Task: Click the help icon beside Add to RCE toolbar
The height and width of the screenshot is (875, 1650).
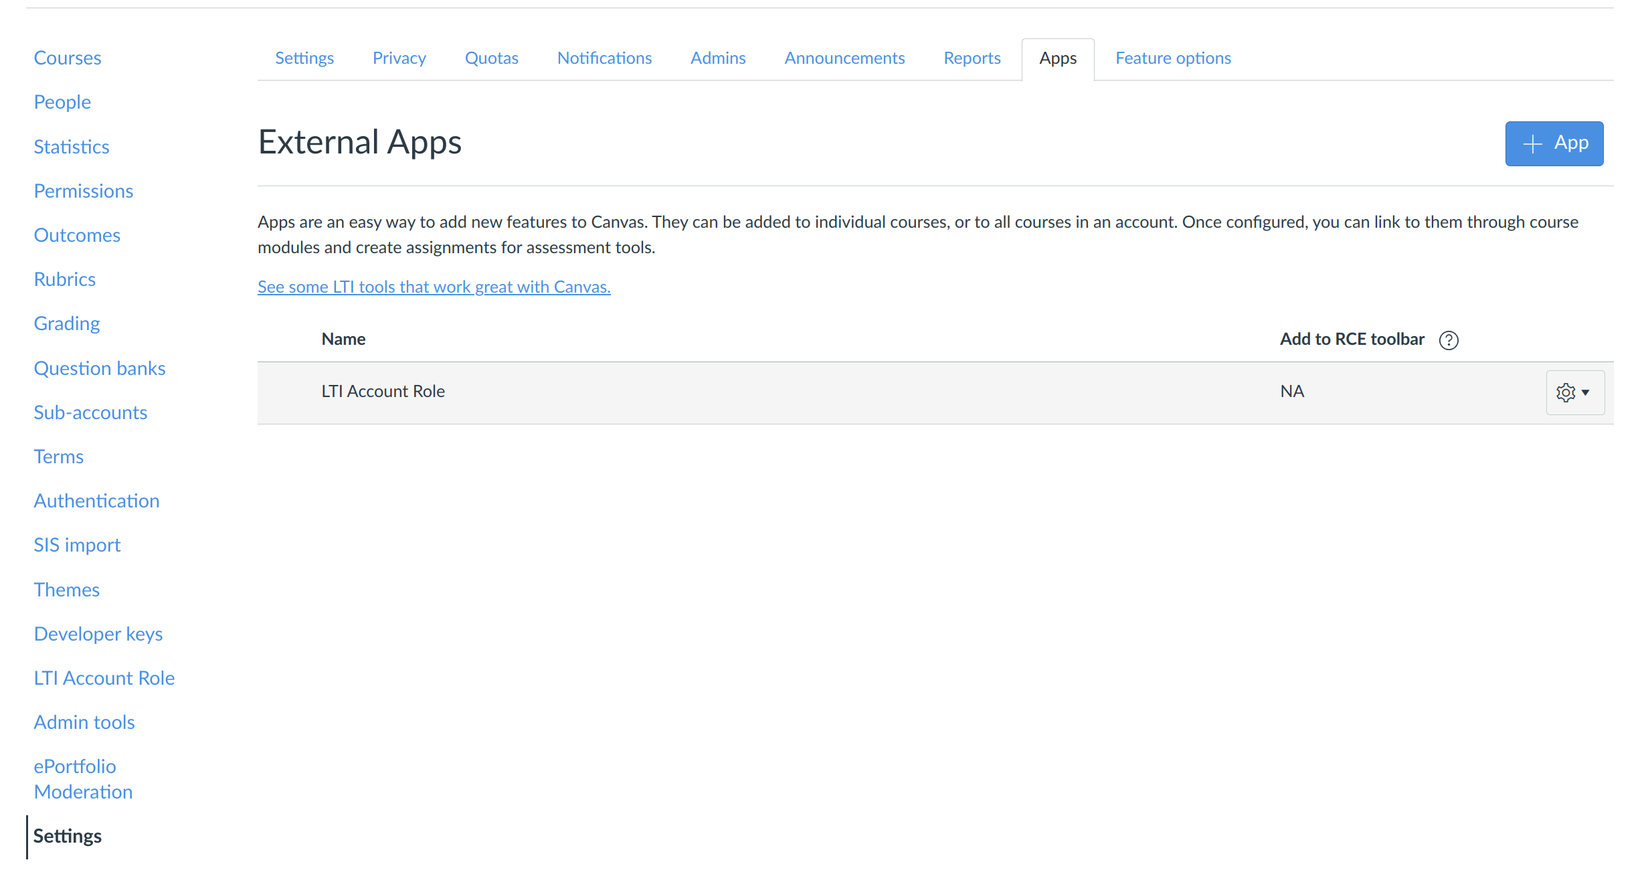Action: [x=1448, y=340]
